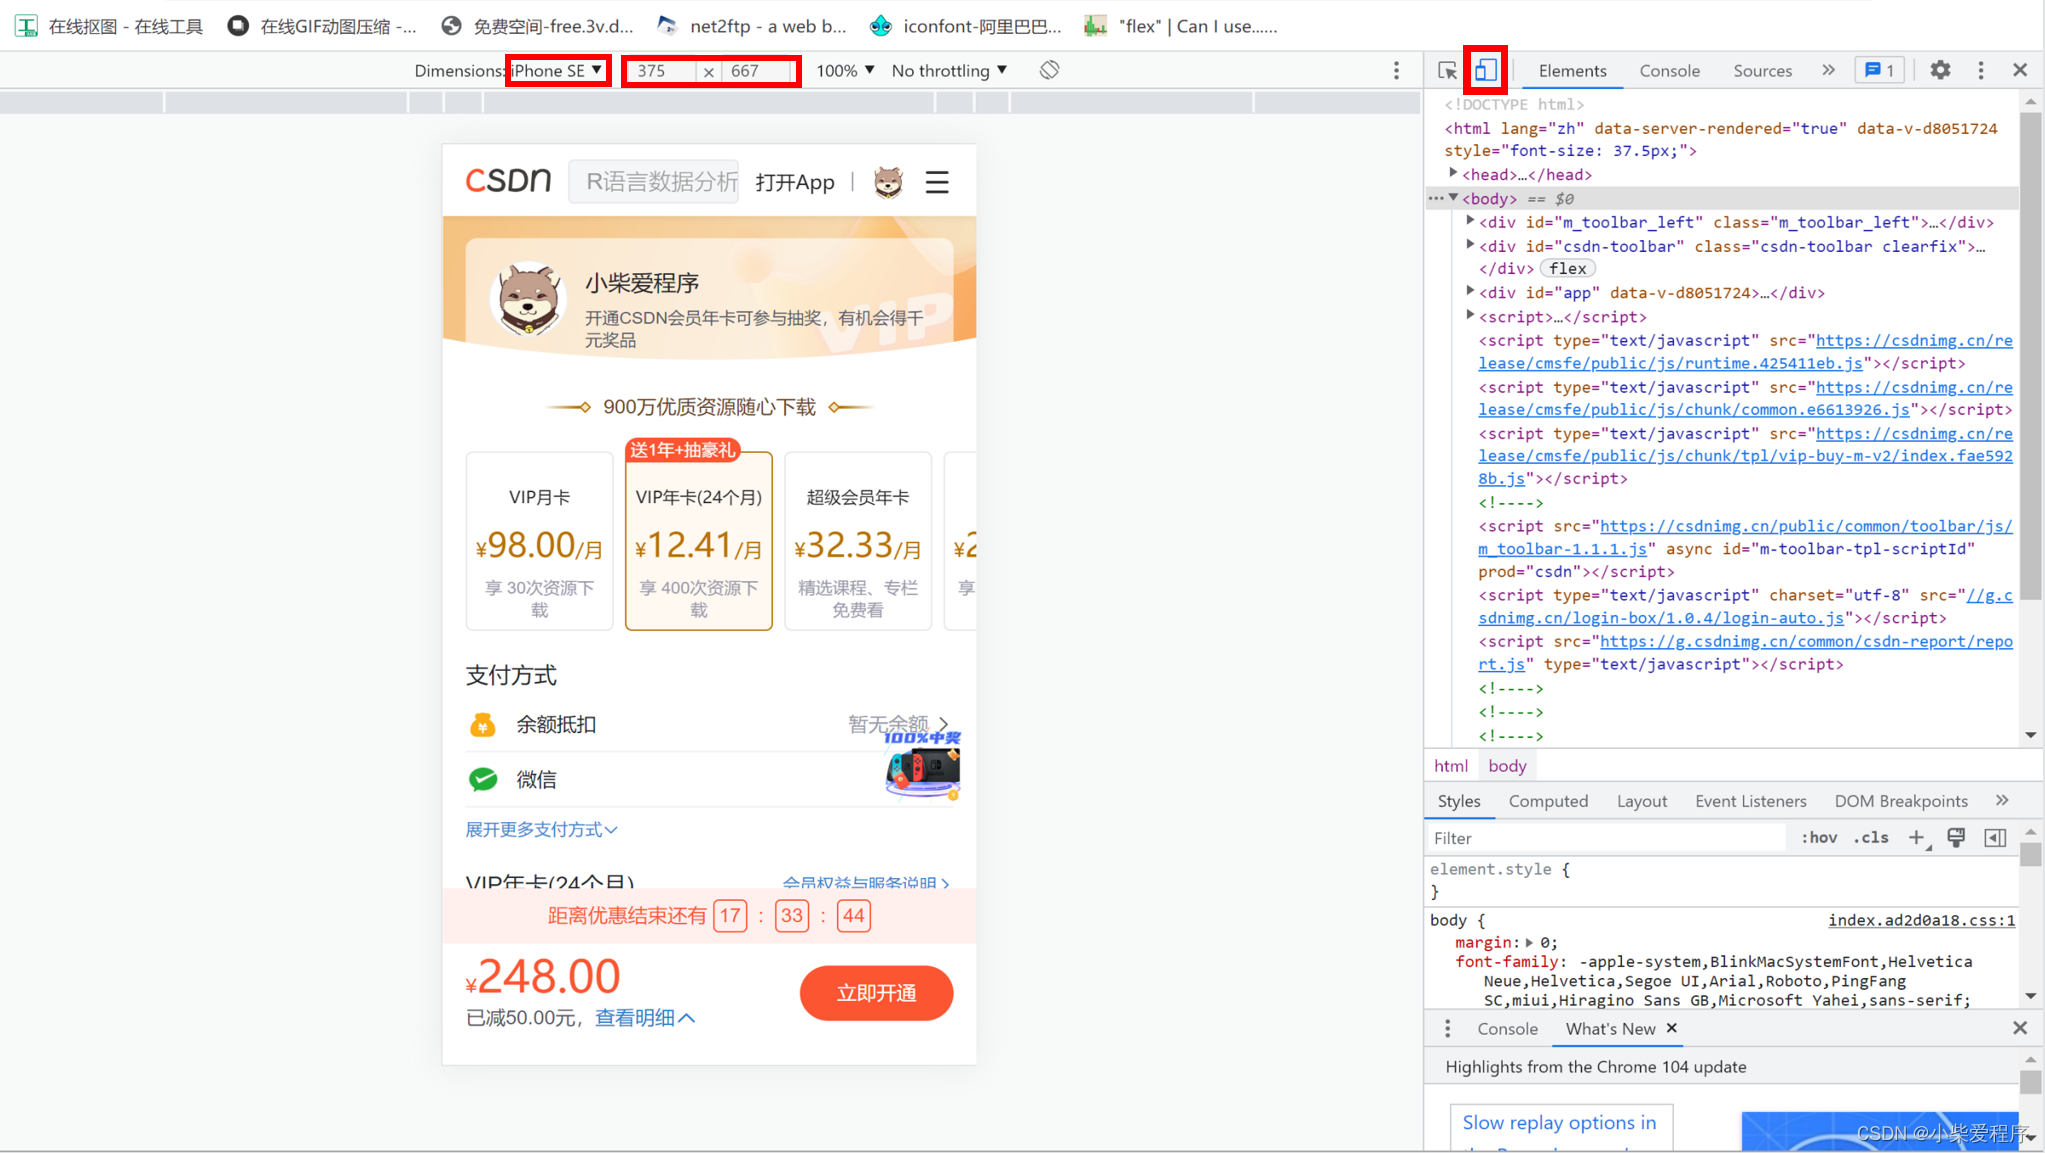The width and height of the screenshot is (2045, 1153).
Task: Toggle the device toolbar icon
Action: [x=1485, y=70]
